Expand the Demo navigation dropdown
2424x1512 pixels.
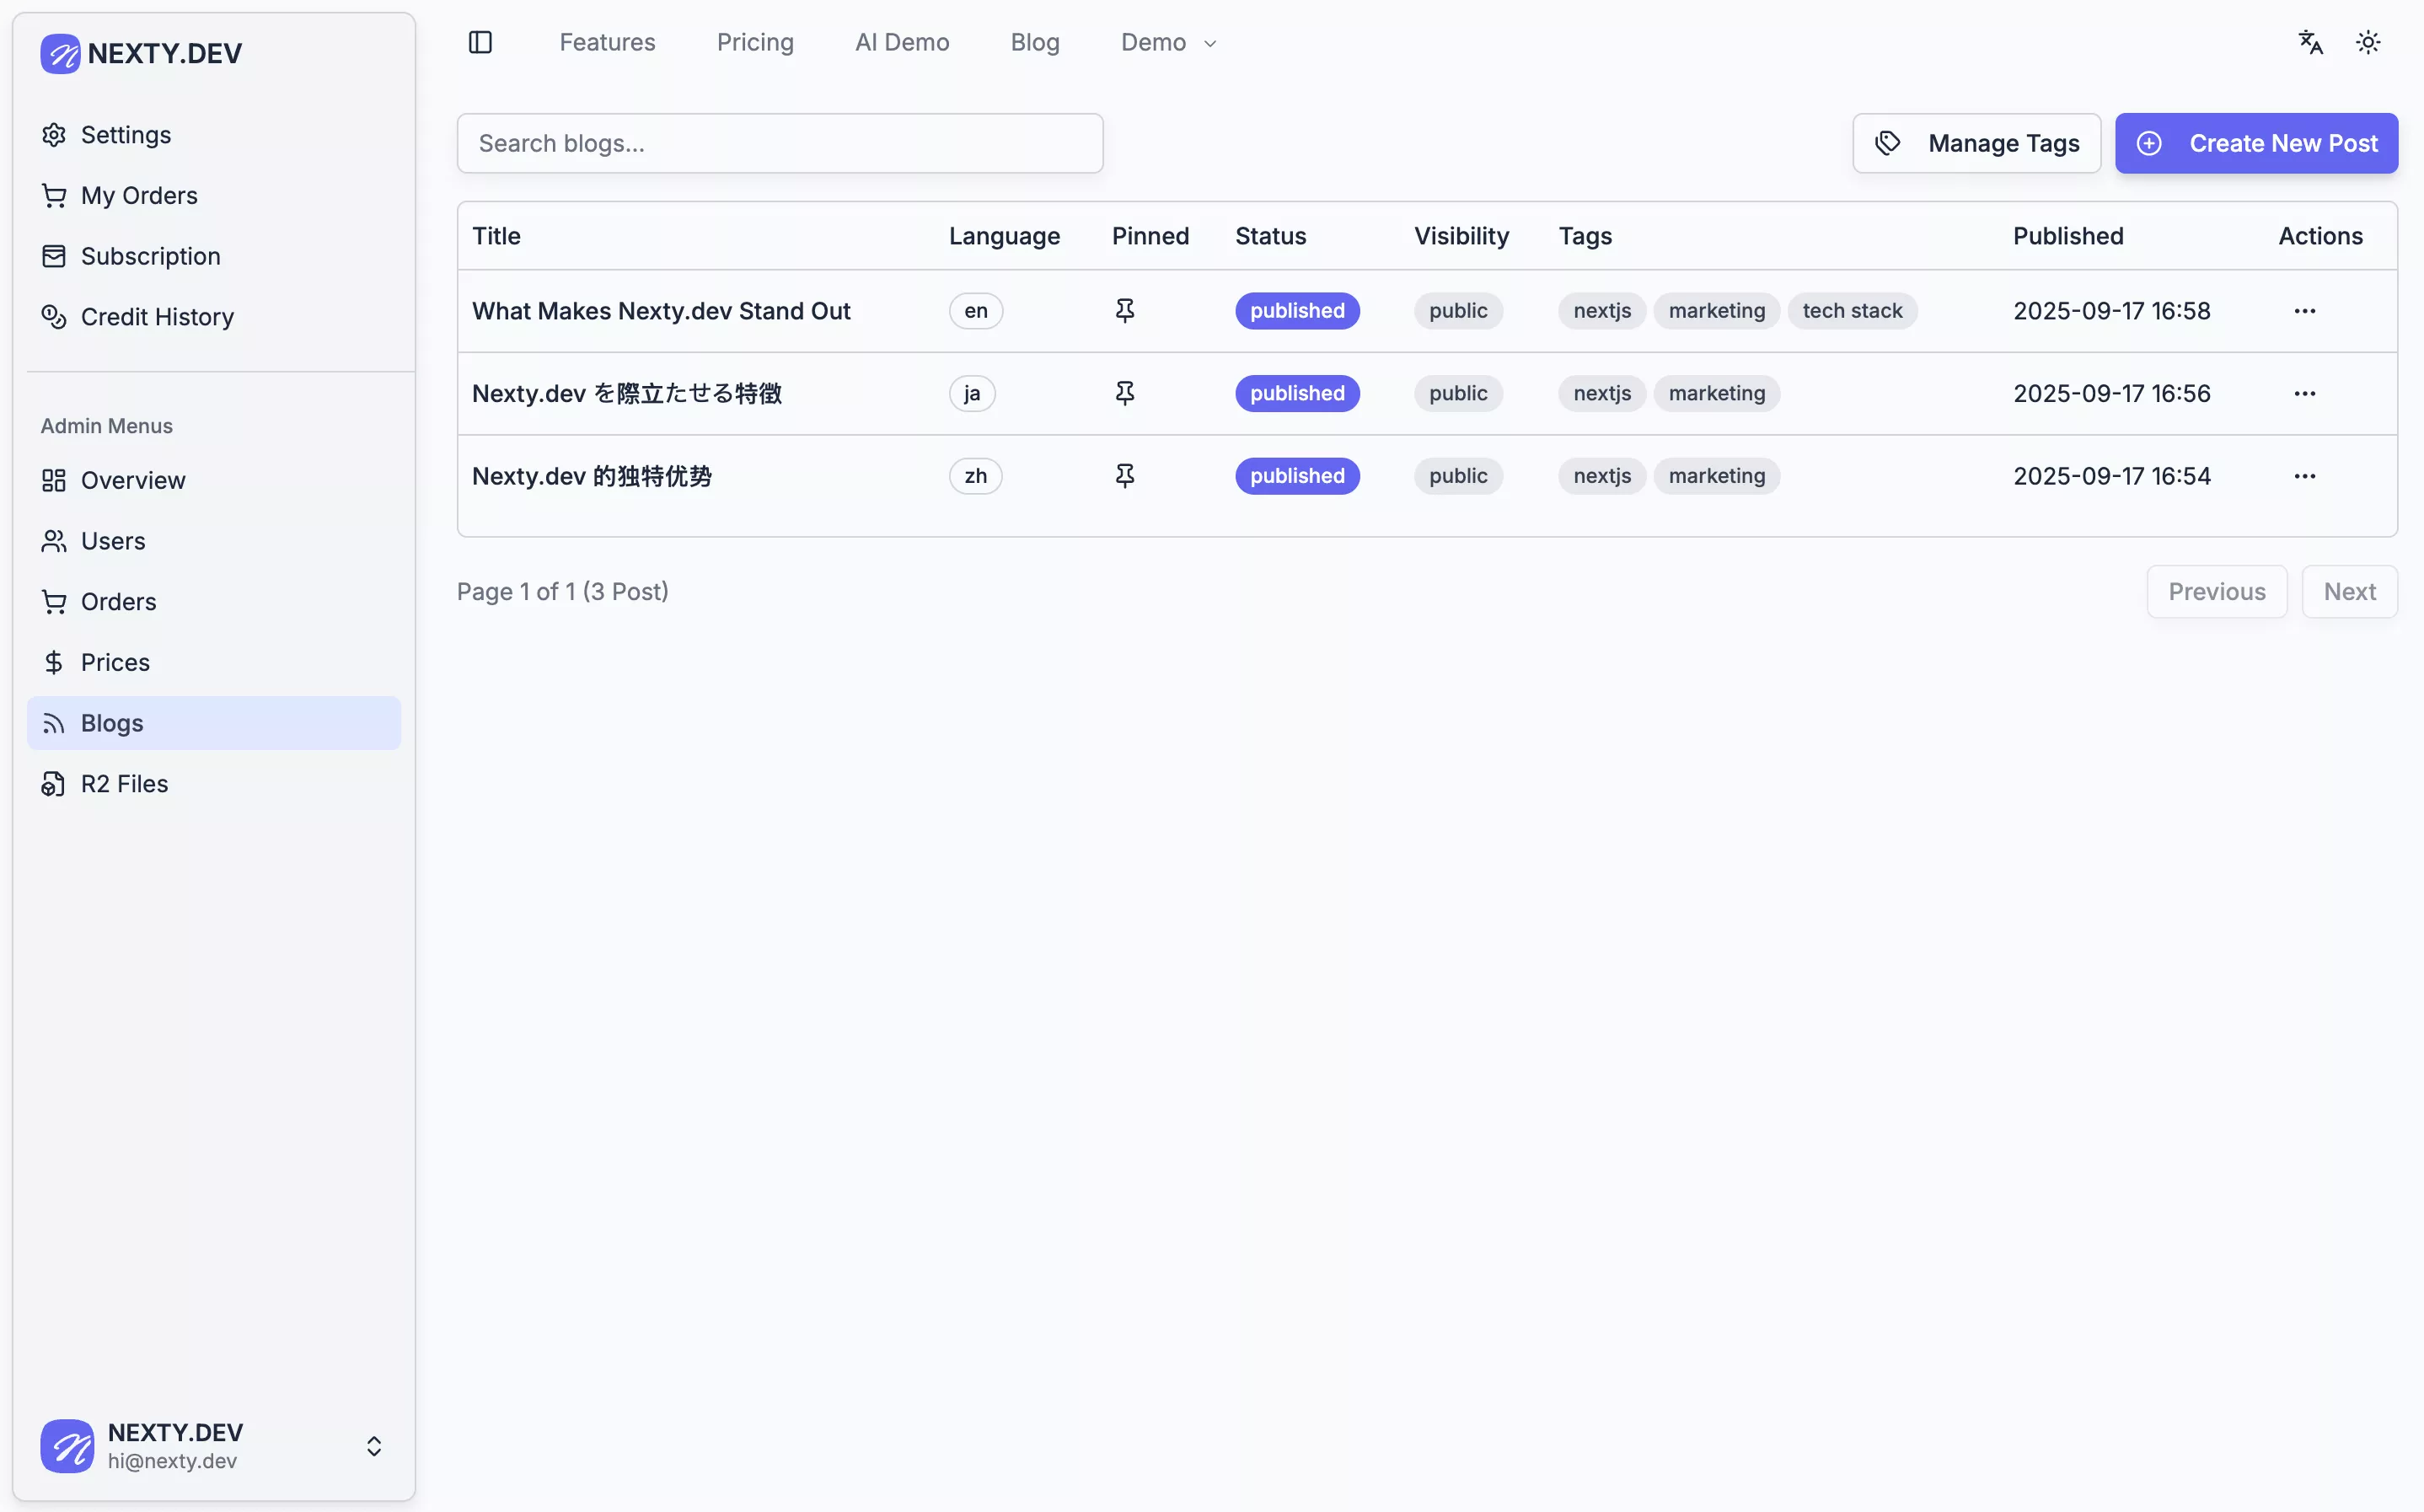[1167, 42]
